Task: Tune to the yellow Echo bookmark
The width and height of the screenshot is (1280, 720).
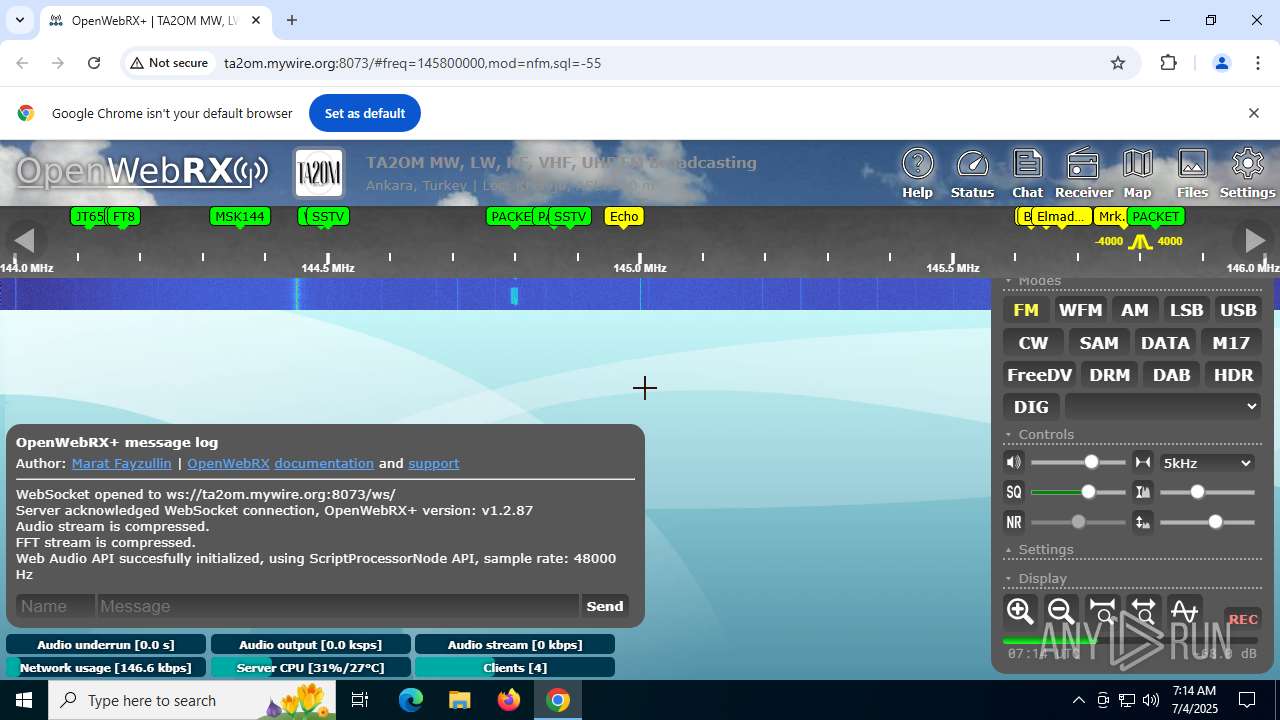Action: pos(624,216)
